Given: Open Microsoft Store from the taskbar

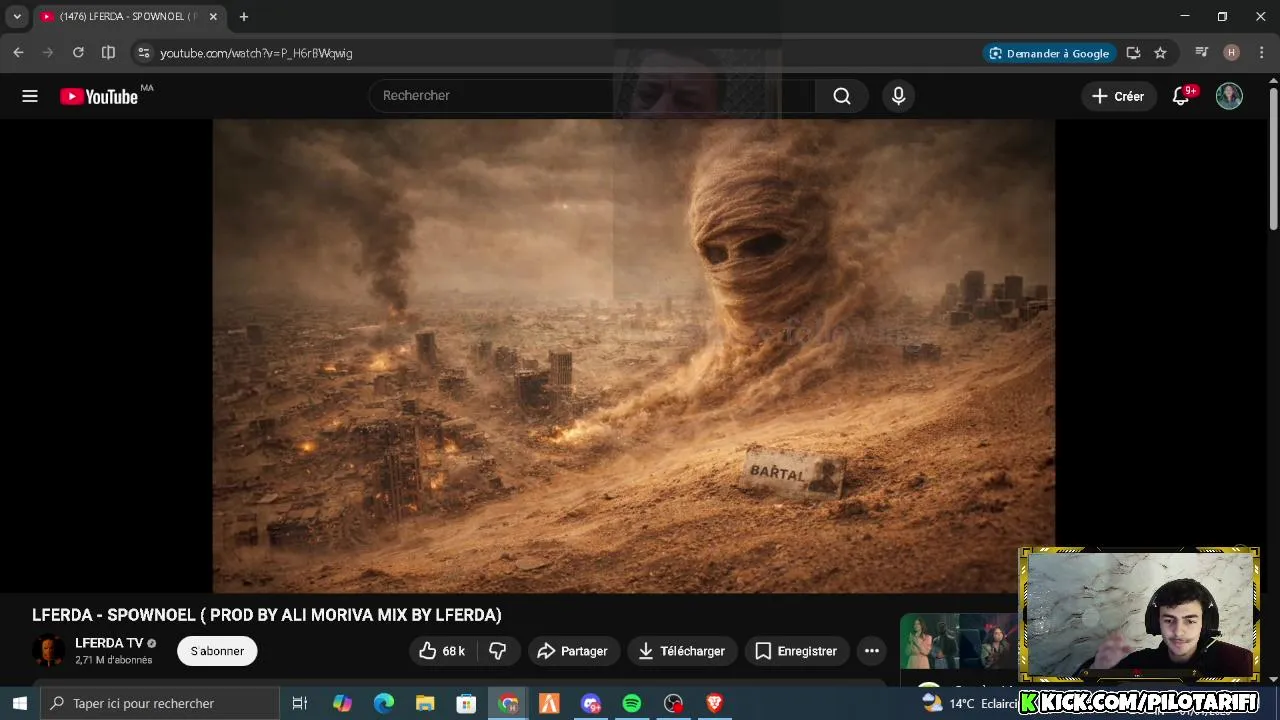Looking at the screenshot, I should (466, 703).
